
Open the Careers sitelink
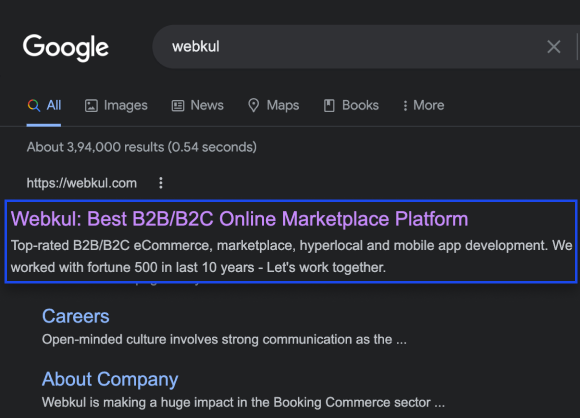[75, 316]
